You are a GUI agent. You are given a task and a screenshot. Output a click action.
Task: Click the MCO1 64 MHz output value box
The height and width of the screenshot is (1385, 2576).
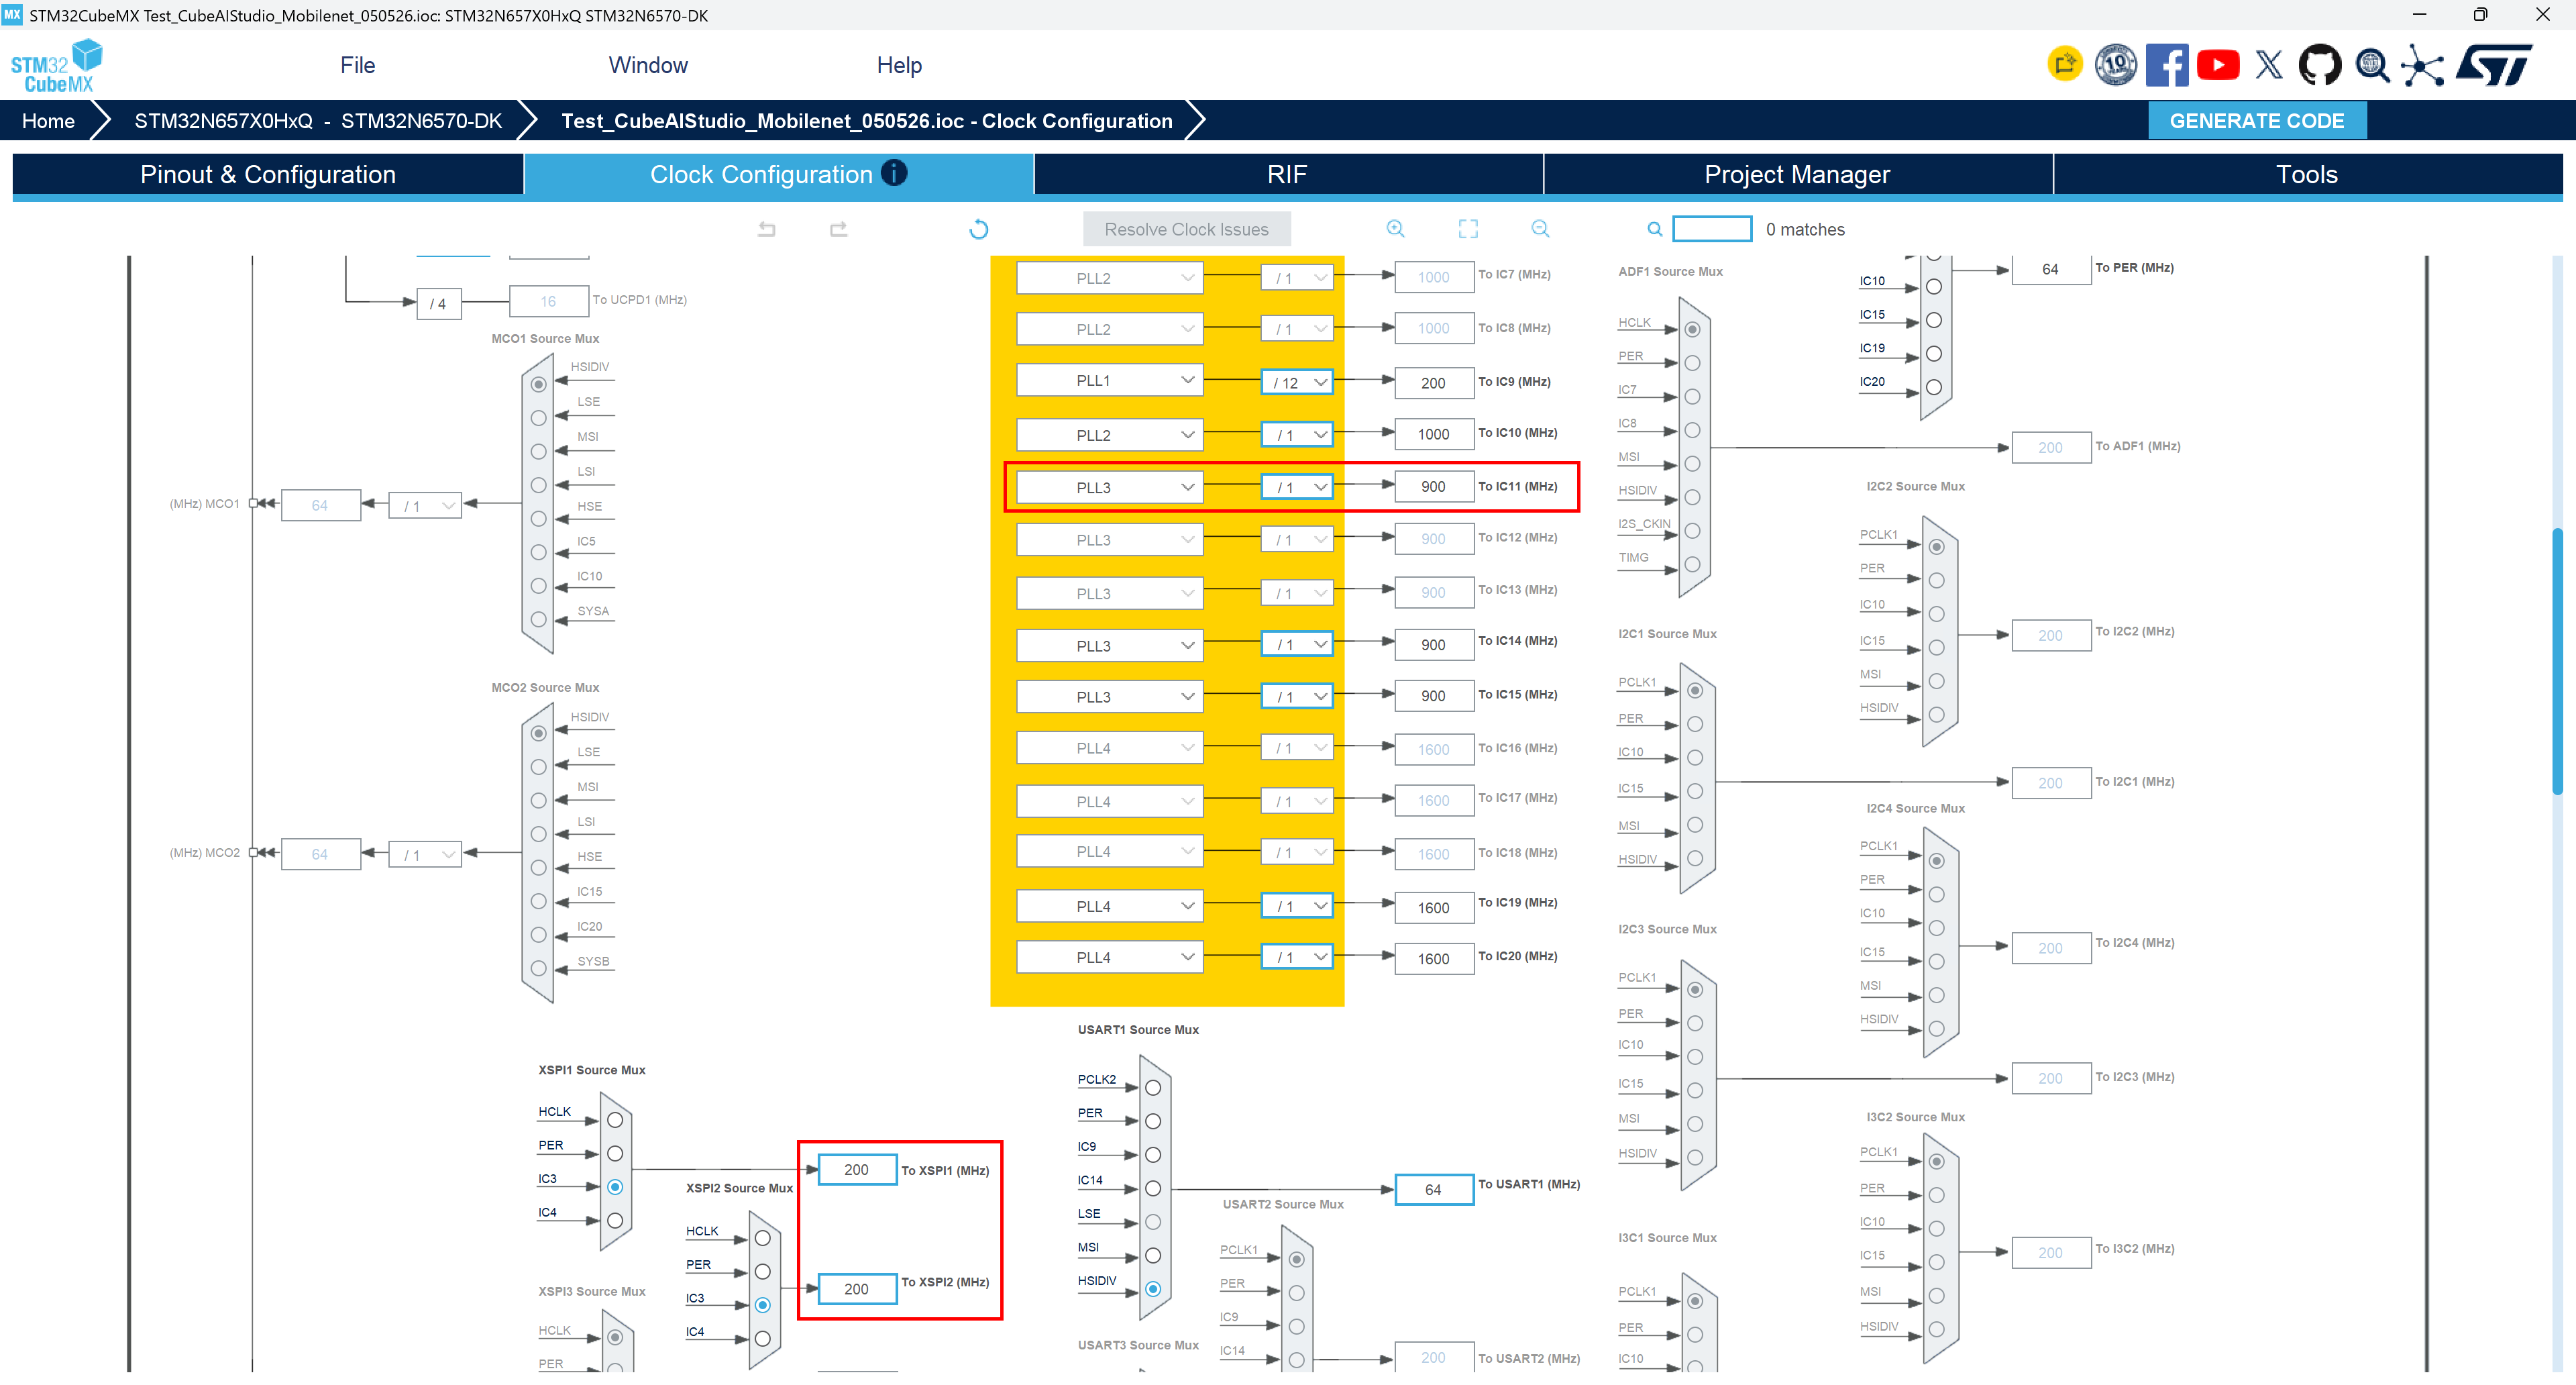coord(320,506)
